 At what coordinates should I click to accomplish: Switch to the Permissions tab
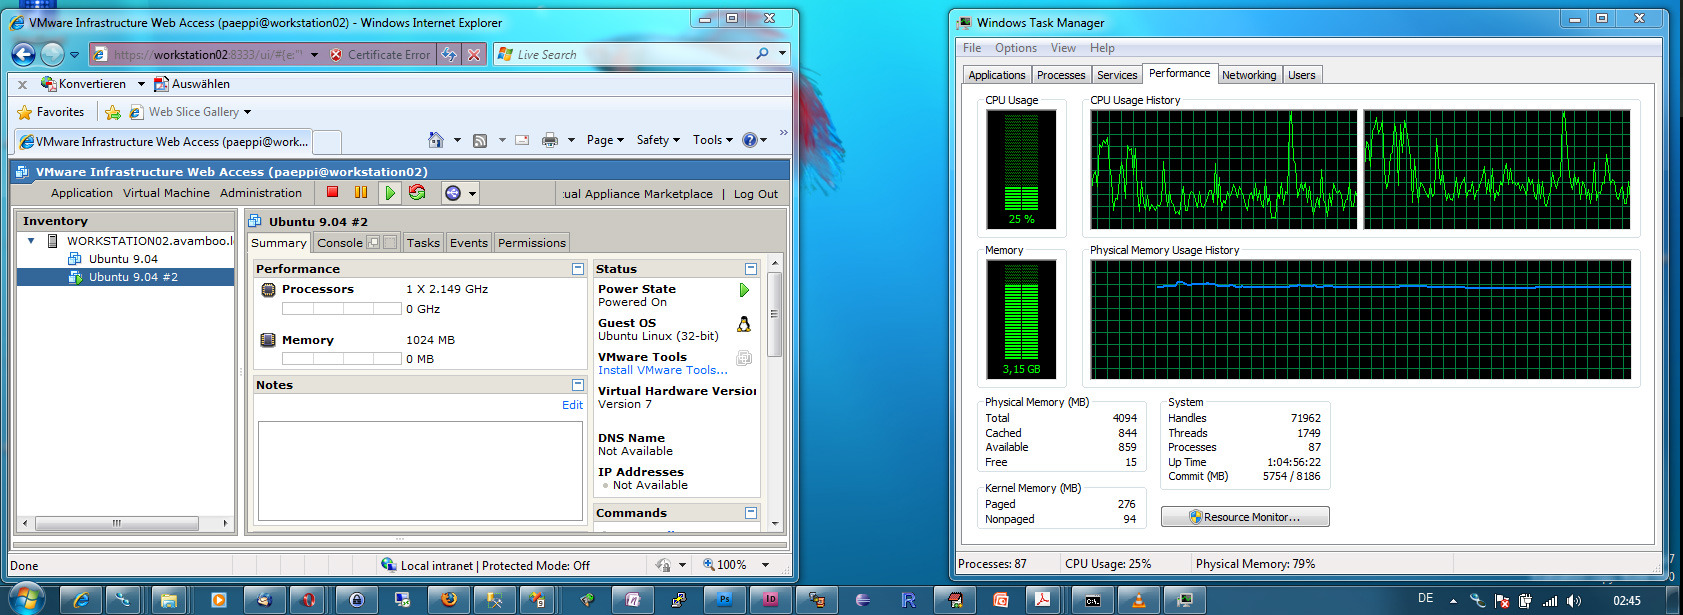pos(532,243)
